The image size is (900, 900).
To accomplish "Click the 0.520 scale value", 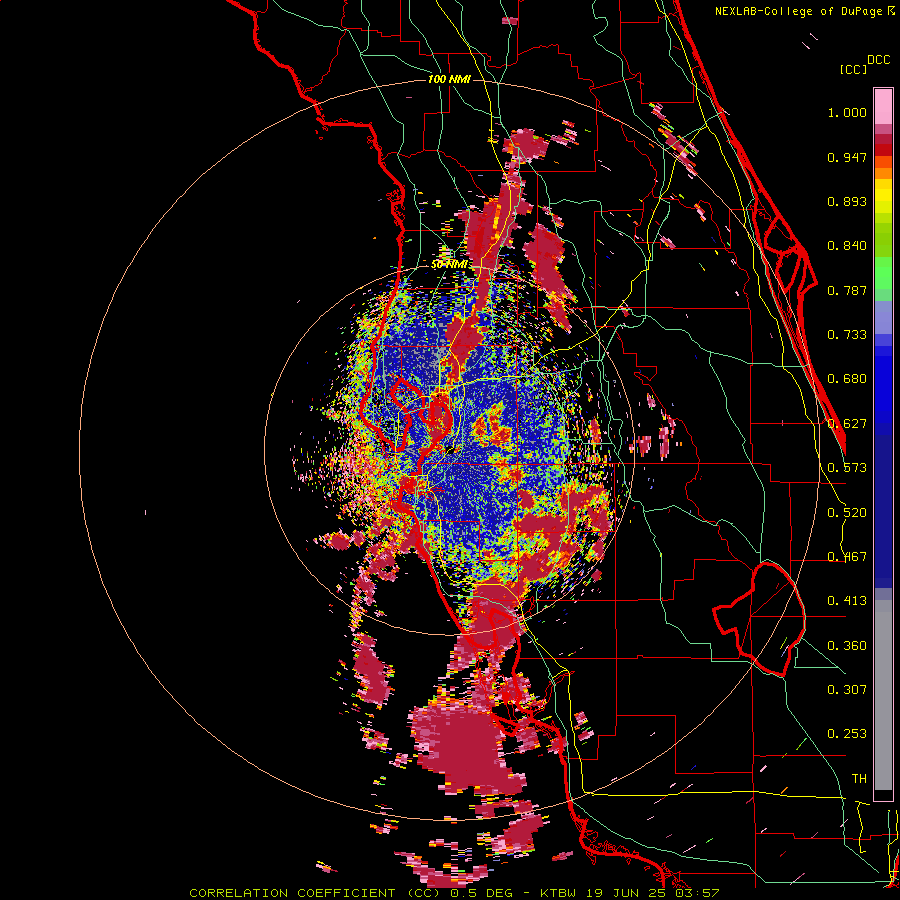I will point(847,513).
